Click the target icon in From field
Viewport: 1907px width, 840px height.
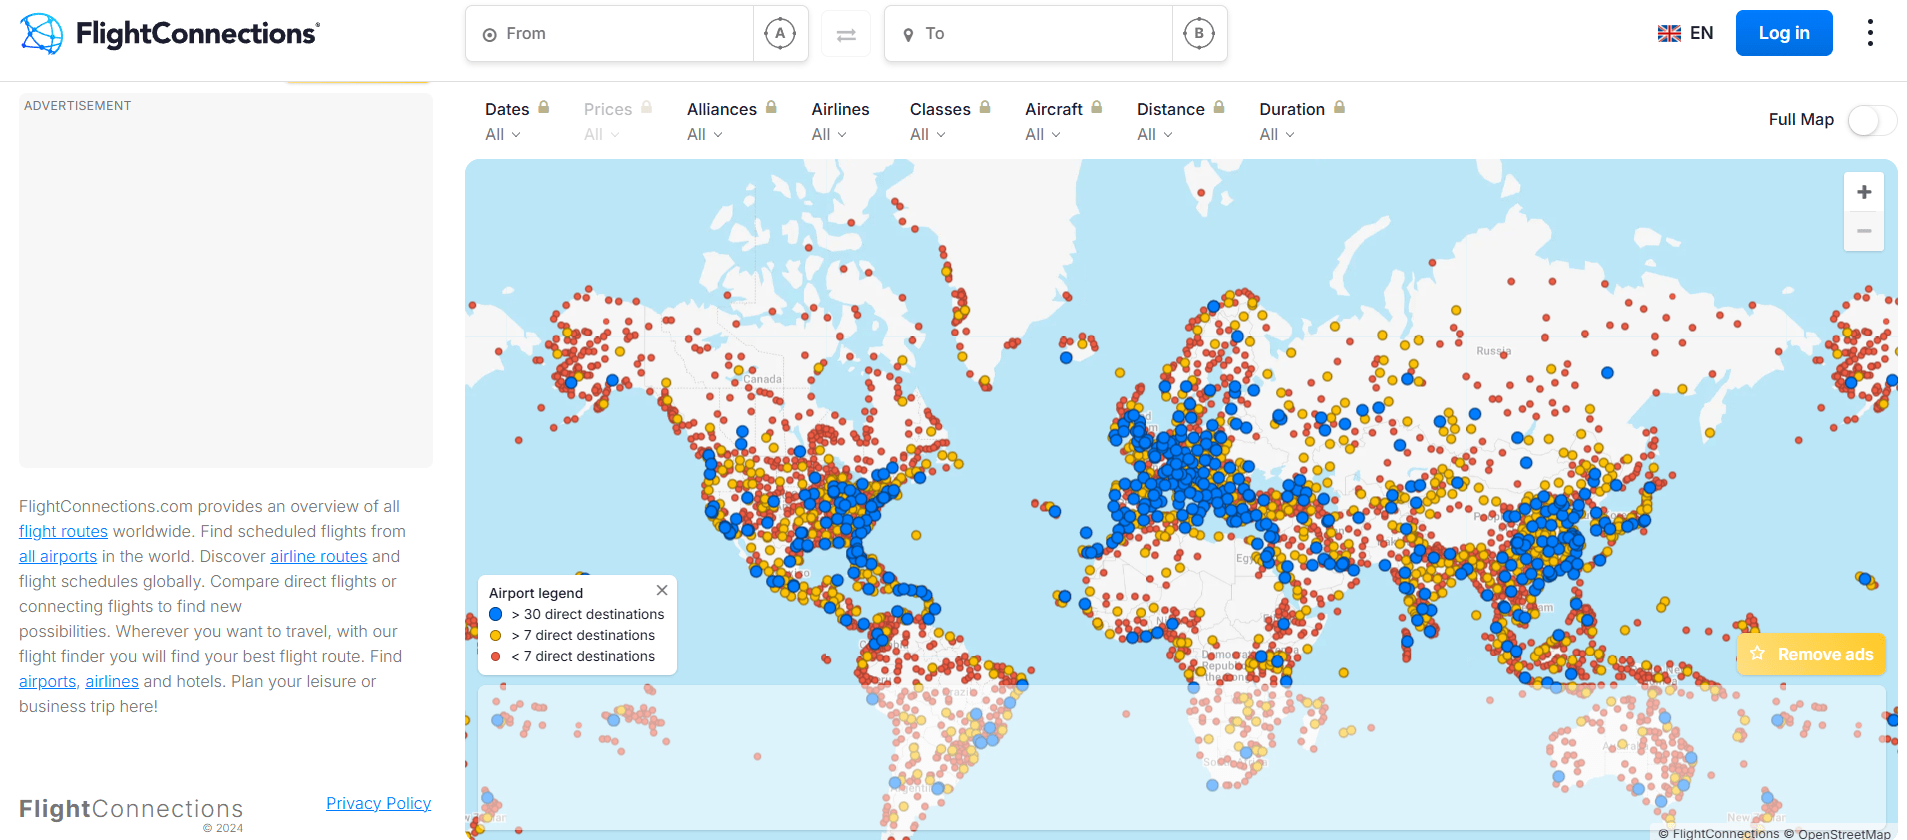(490, 35)
